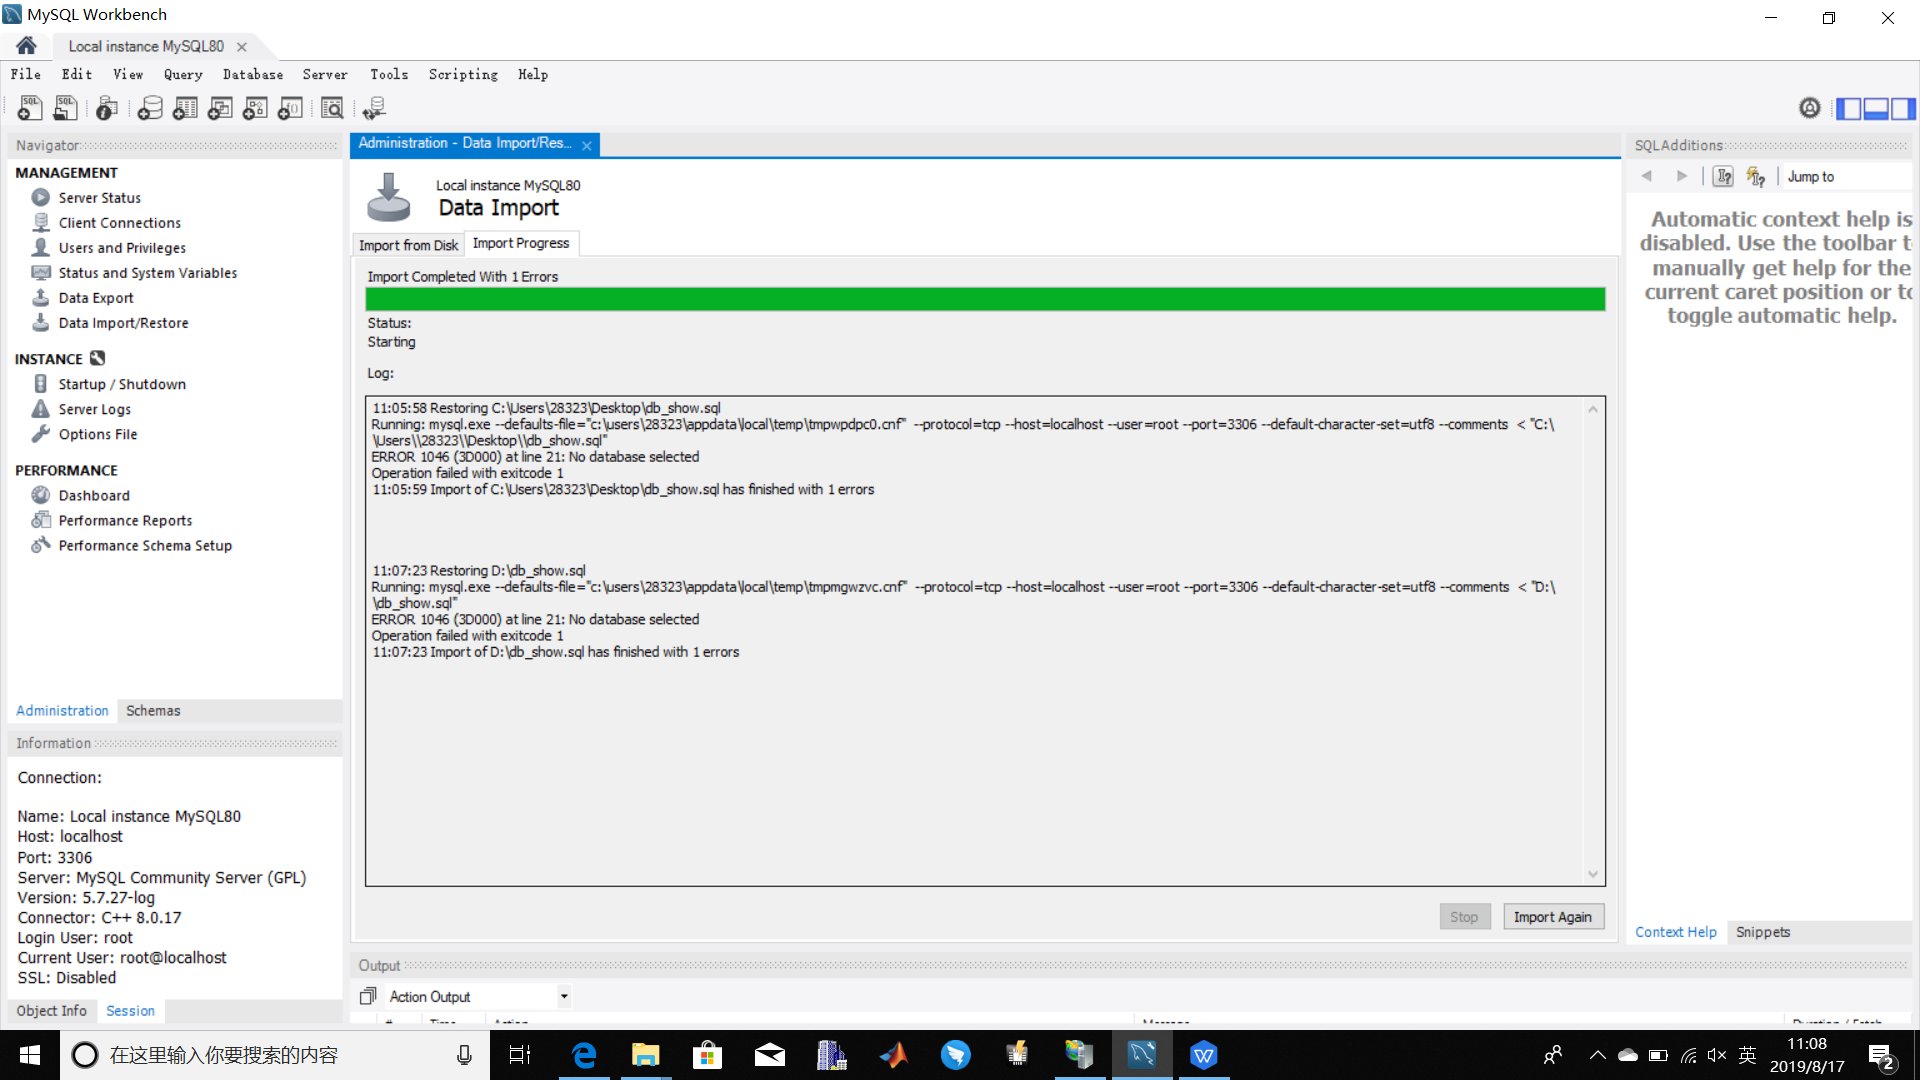Open Data Export in Navigator

(95, 298)
